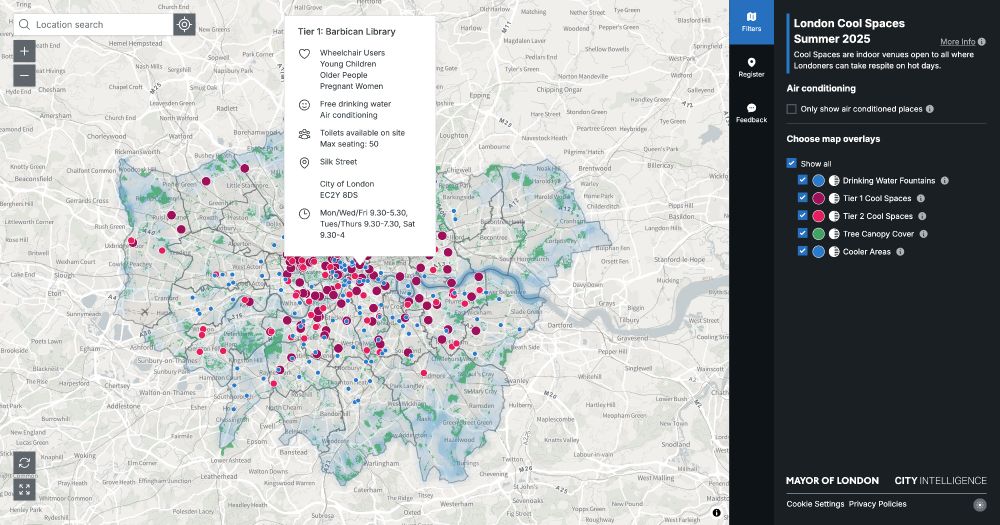Open the Filters panel tab
Screen dimensions: 1000x525
pos(751,22)
